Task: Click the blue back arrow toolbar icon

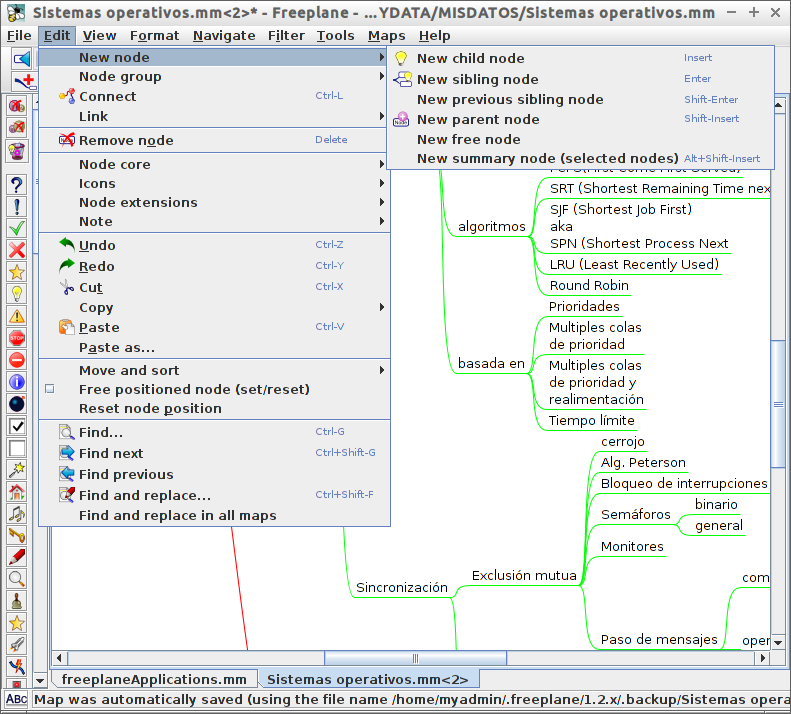Action: pos(22,59)
